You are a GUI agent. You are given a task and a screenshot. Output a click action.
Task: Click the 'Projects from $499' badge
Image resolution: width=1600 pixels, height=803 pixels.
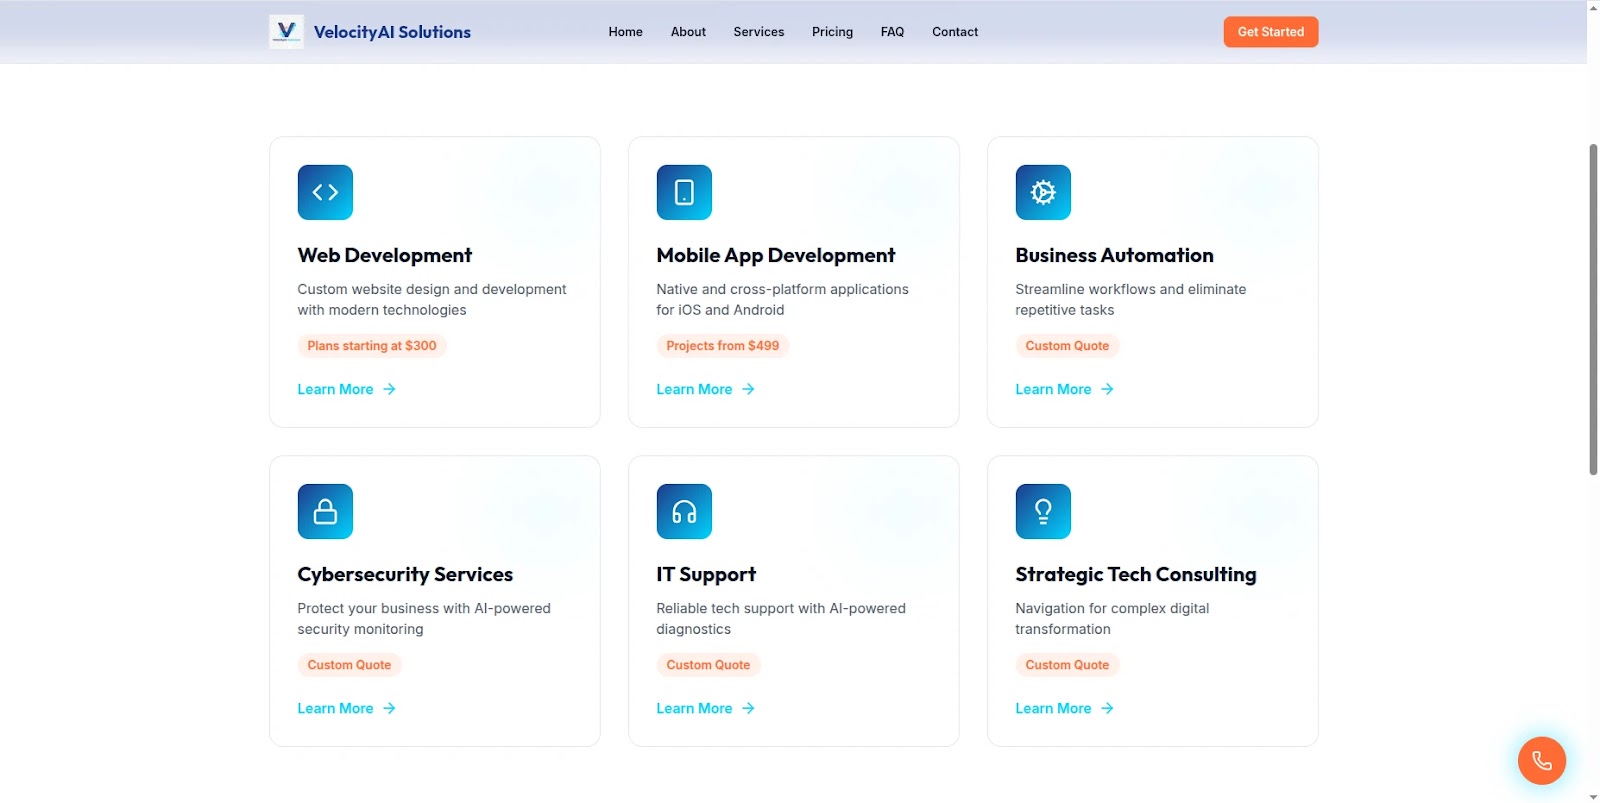tap(723, 346)
